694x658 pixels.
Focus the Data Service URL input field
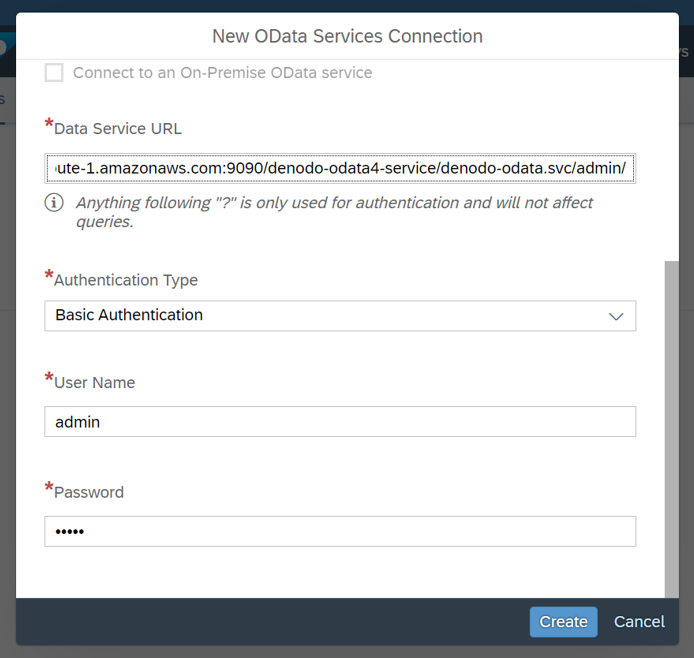click(x=340, y=168)
